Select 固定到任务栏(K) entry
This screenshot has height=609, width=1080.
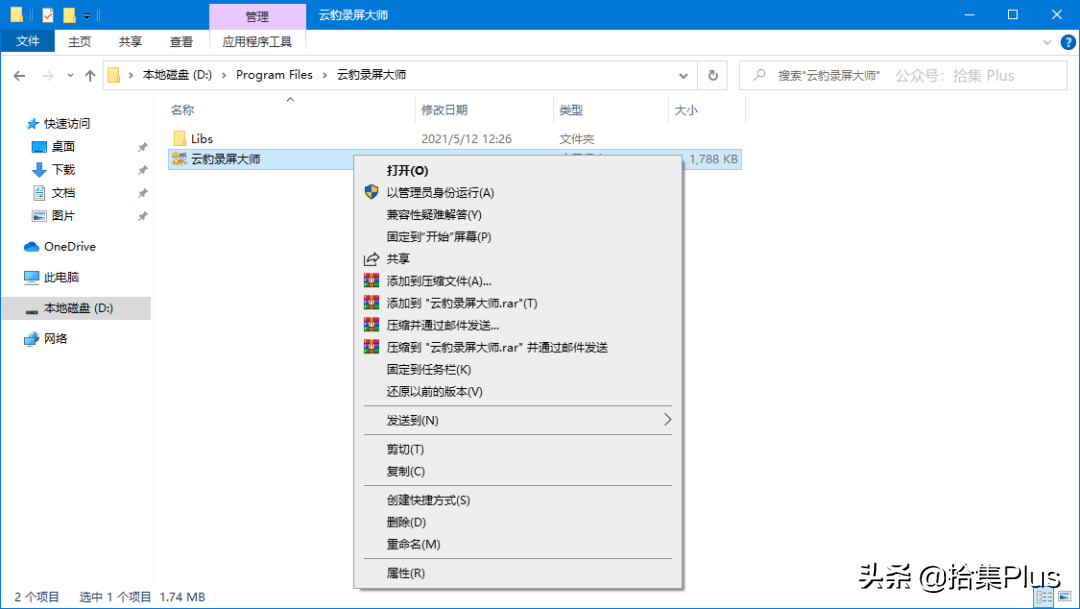[518, 369]
